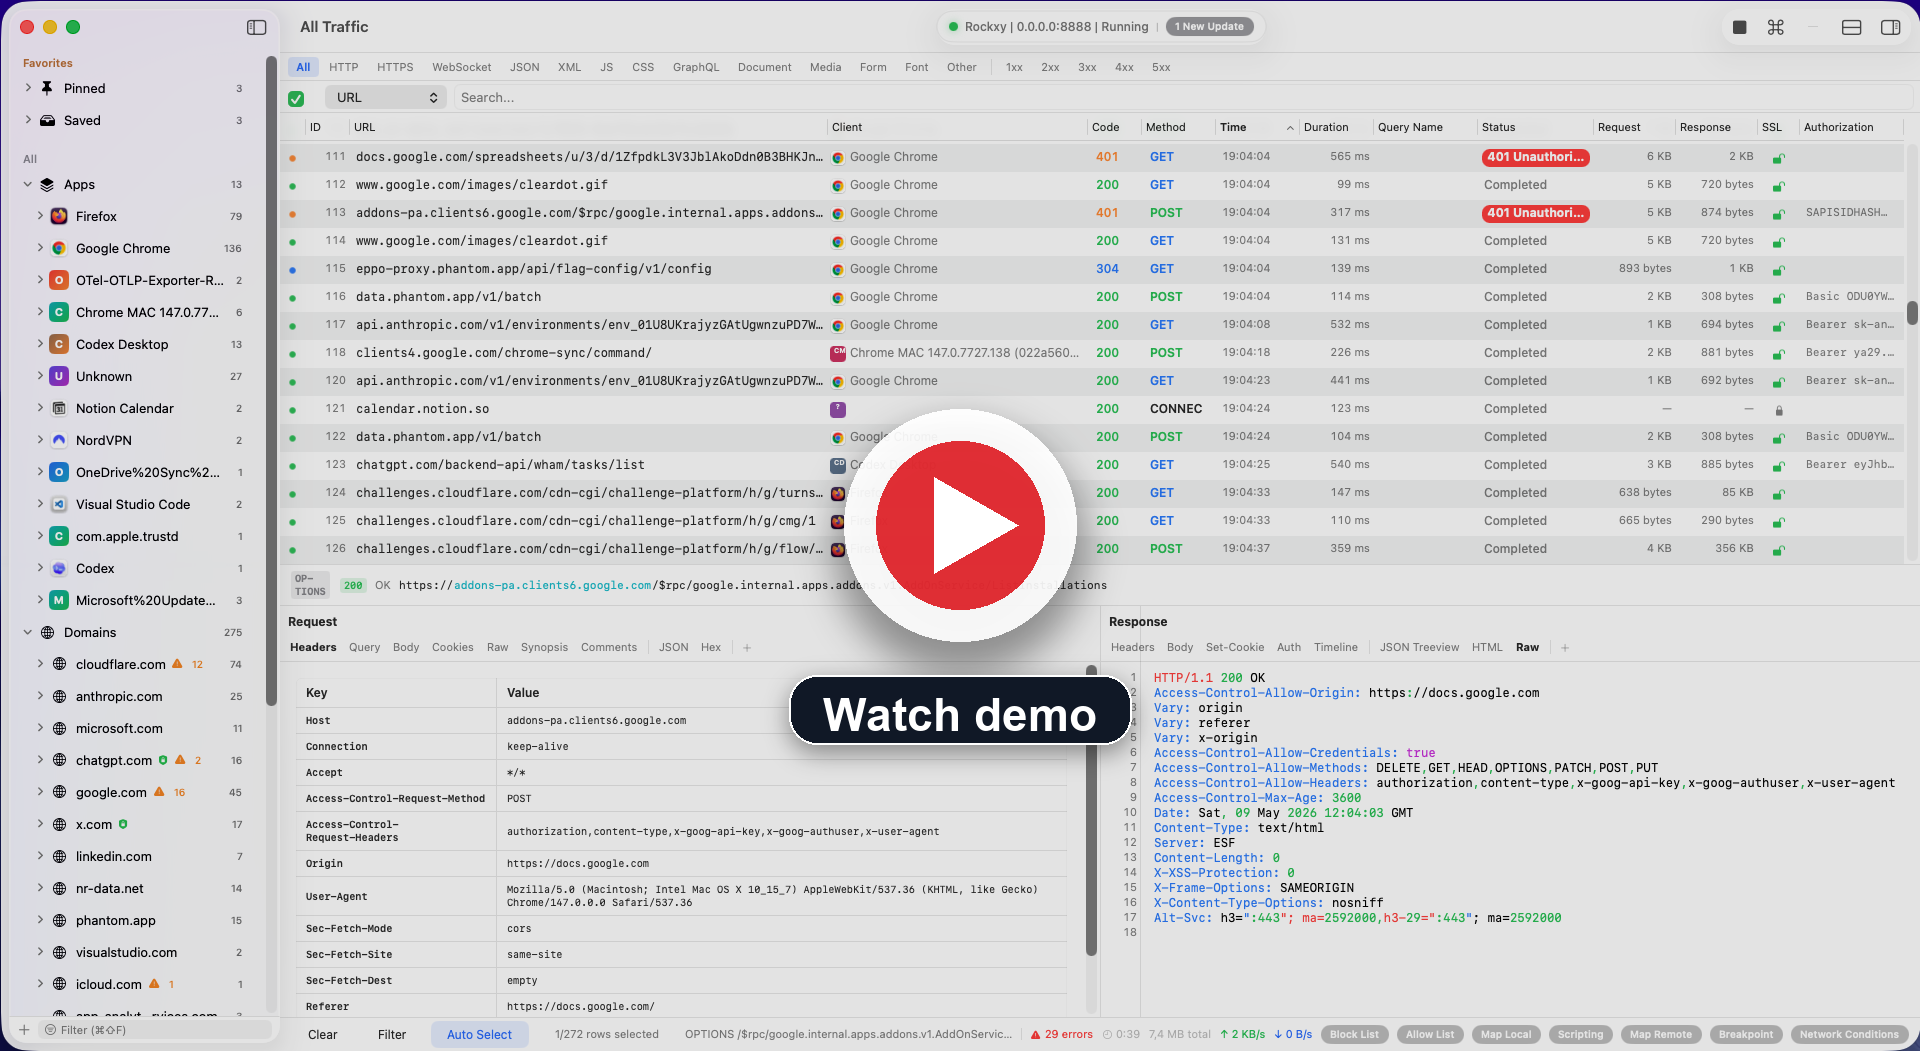Expand the Saved group
This screenshot has width=1920, height=1051.
(x=28, y=120)
